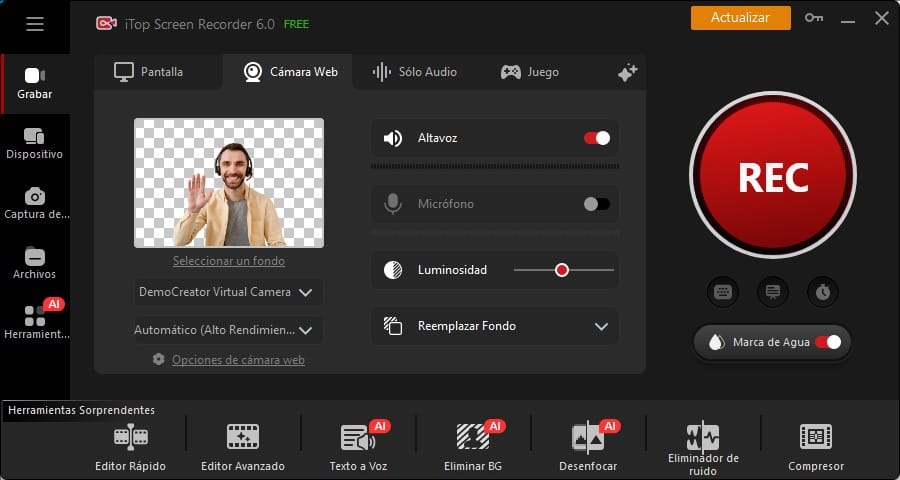
Task: Turn off the Marca de Agua switch
Action: 828,342
